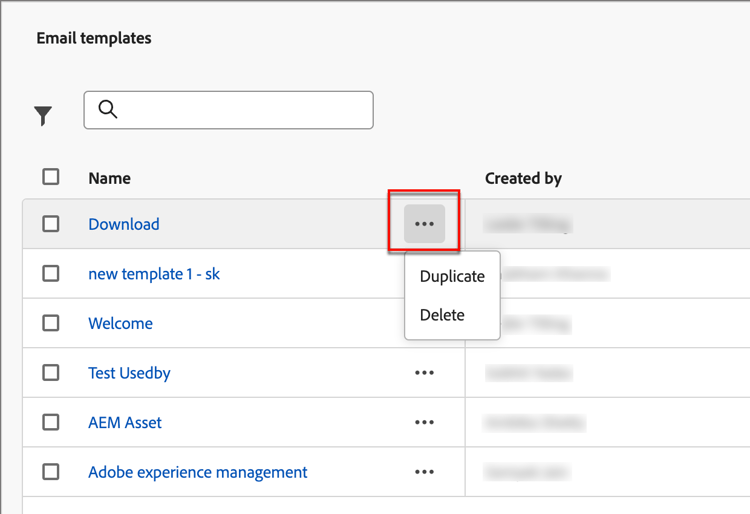Open more actions for AEM Asset

(424, 422)
